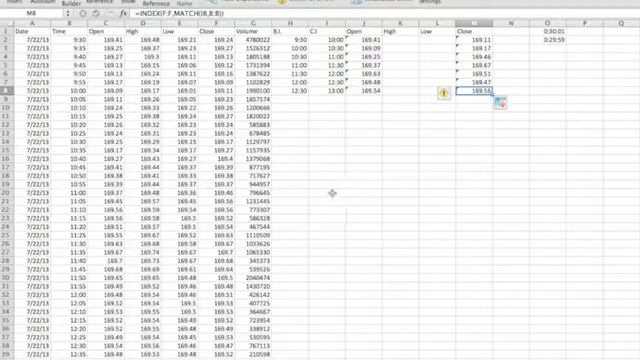
Task: Click the Date header cell
Action: [x=32, y=31]
